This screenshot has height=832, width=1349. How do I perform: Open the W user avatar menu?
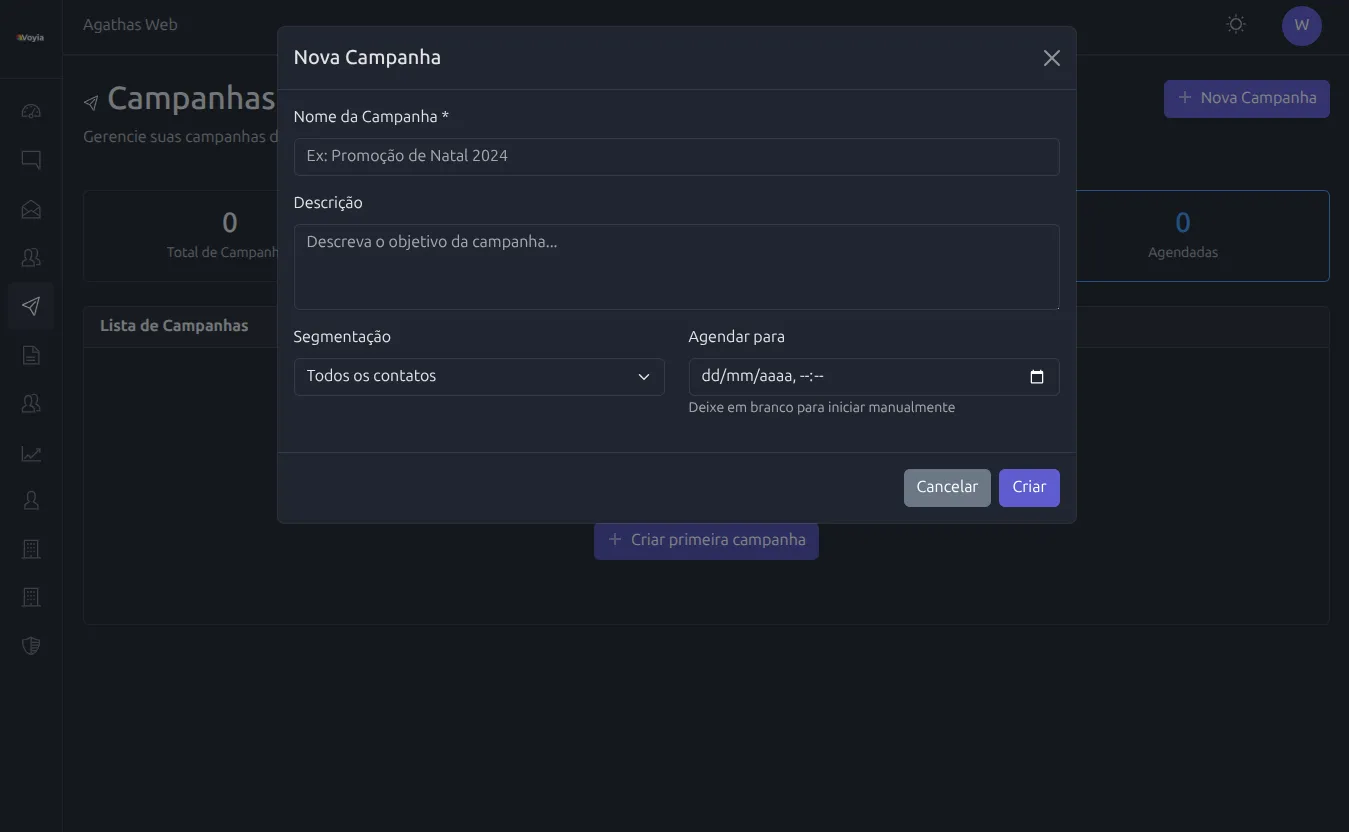coord(1301,26)
